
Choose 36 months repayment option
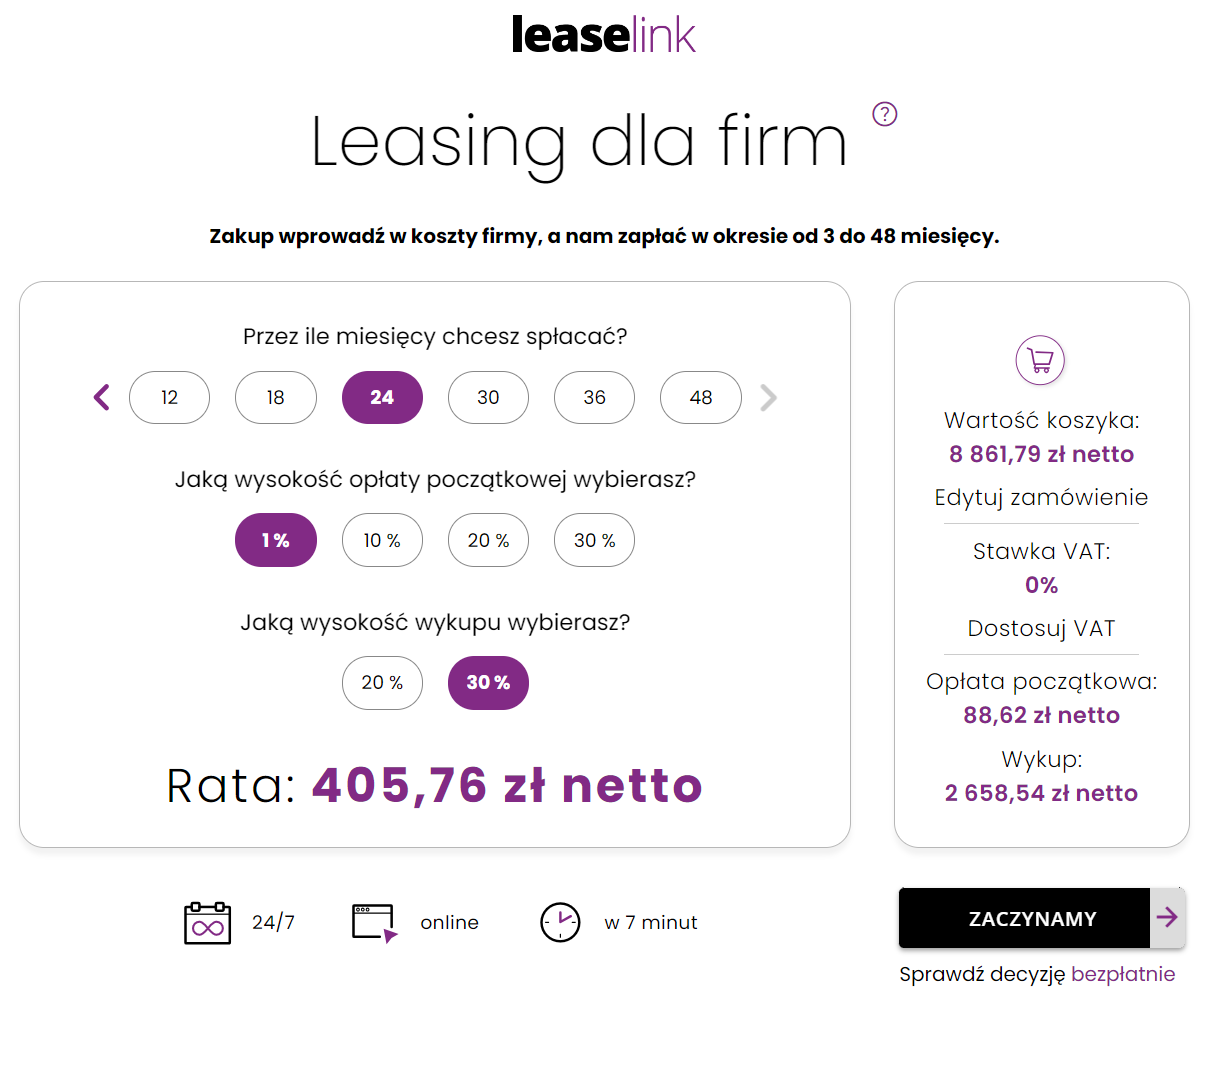point(594,398)
